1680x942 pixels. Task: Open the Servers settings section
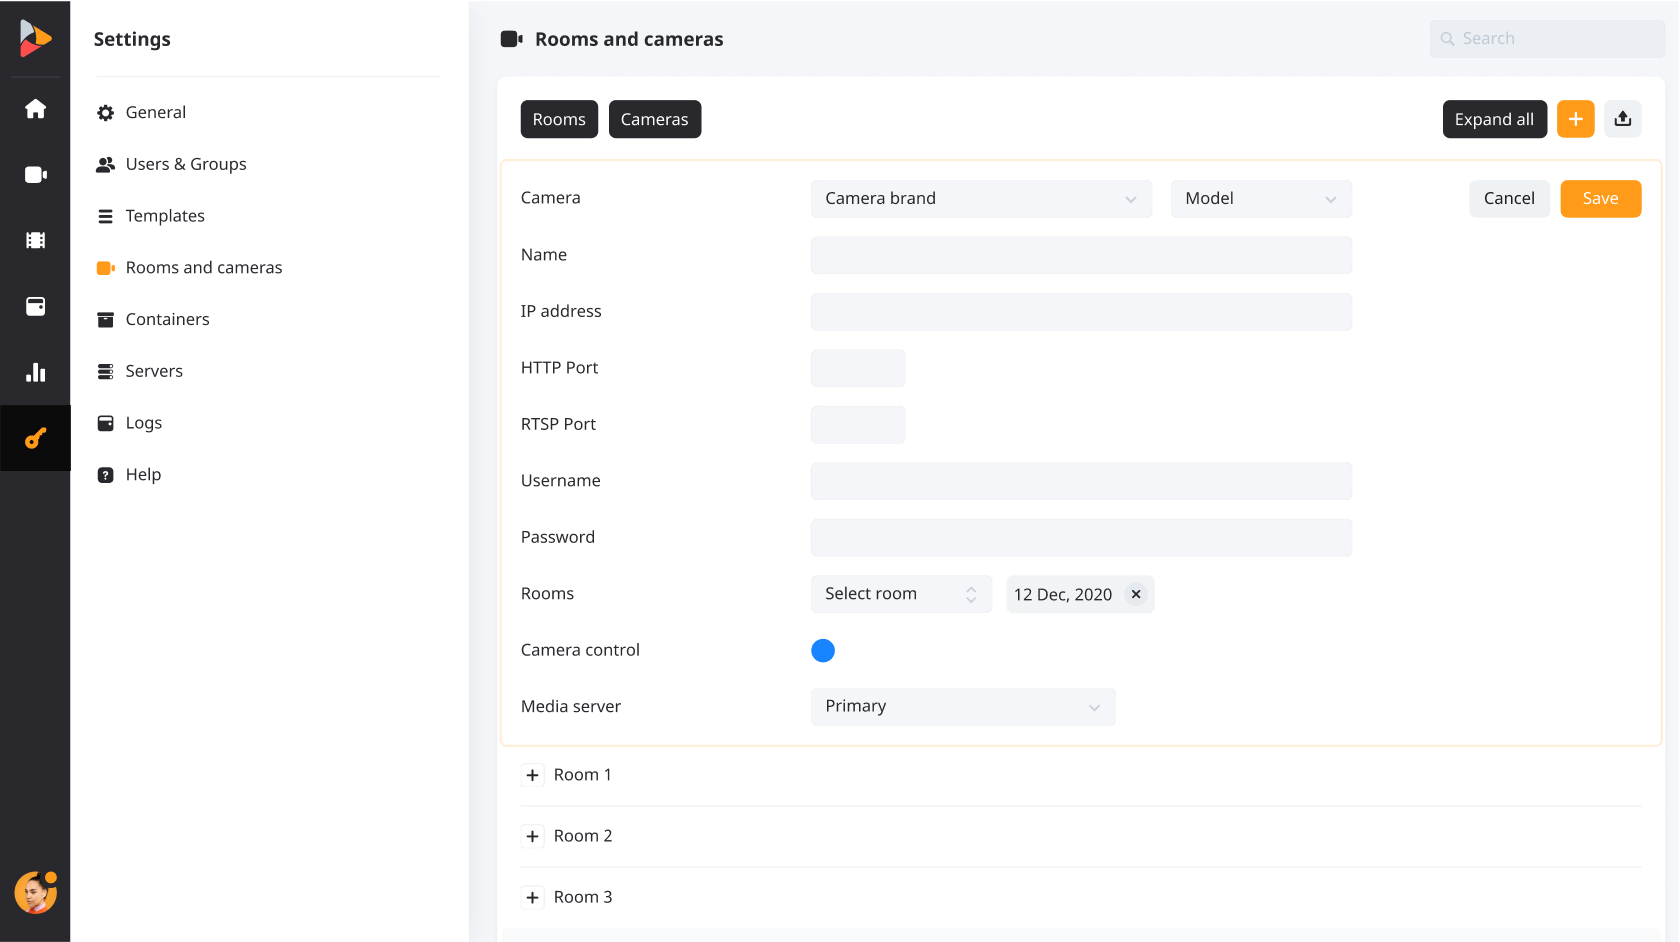coord(154,371)
